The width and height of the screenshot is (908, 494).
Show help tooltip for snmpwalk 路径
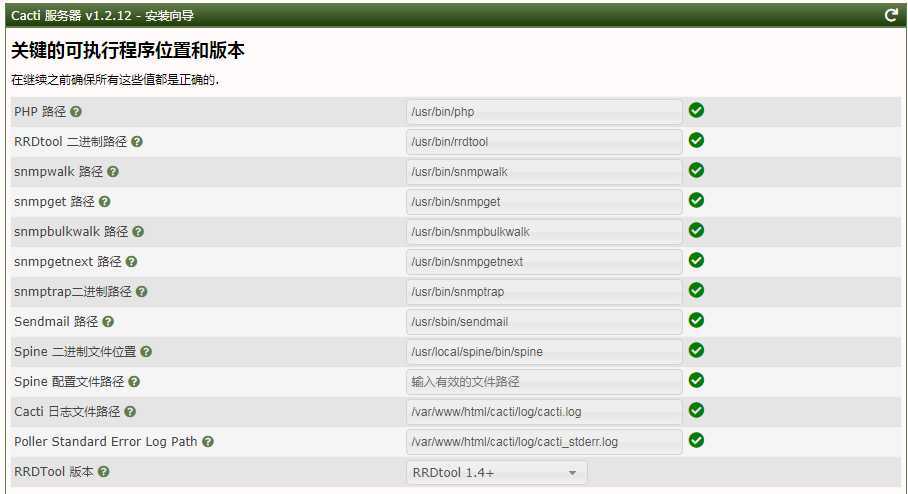pos(113,171)
